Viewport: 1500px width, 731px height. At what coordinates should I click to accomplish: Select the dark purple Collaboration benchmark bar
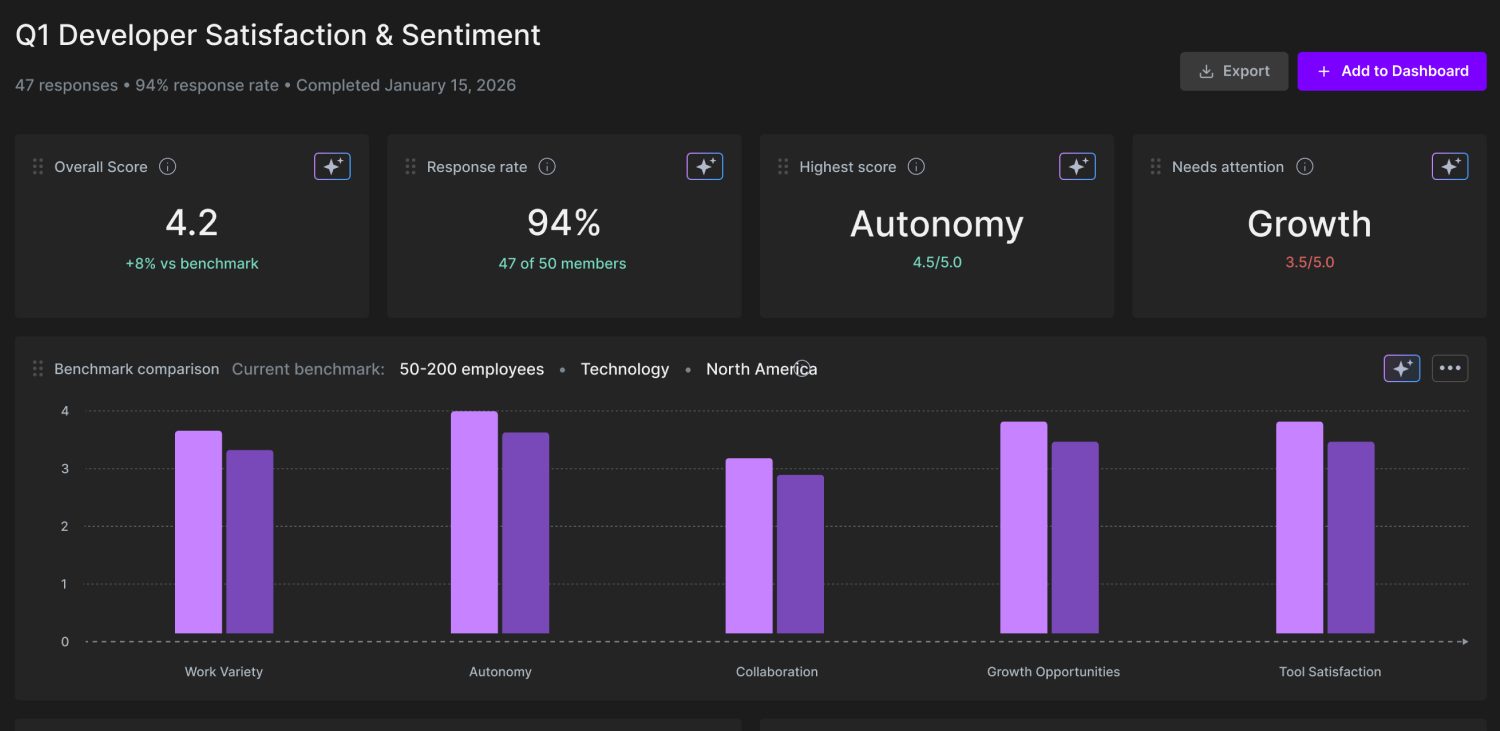tap(800, 554)
